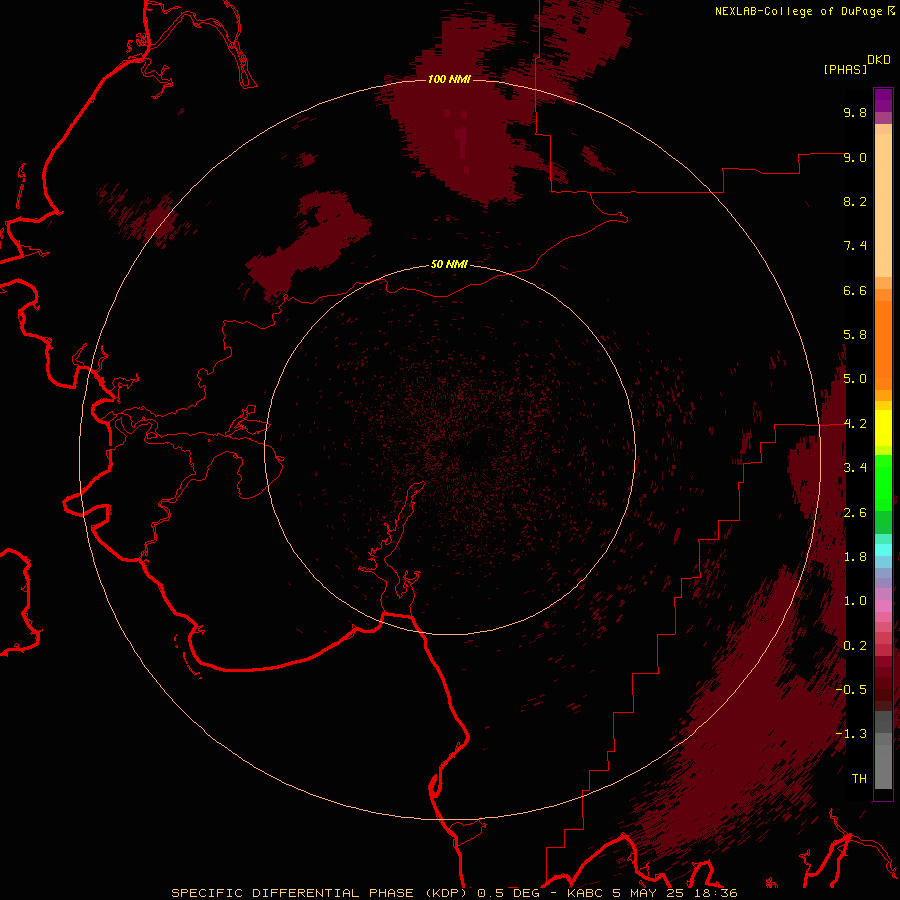This screenshot has height=900, width=900.
Task: Select the gray colorbar segment near TH
Action: (883, 767)
